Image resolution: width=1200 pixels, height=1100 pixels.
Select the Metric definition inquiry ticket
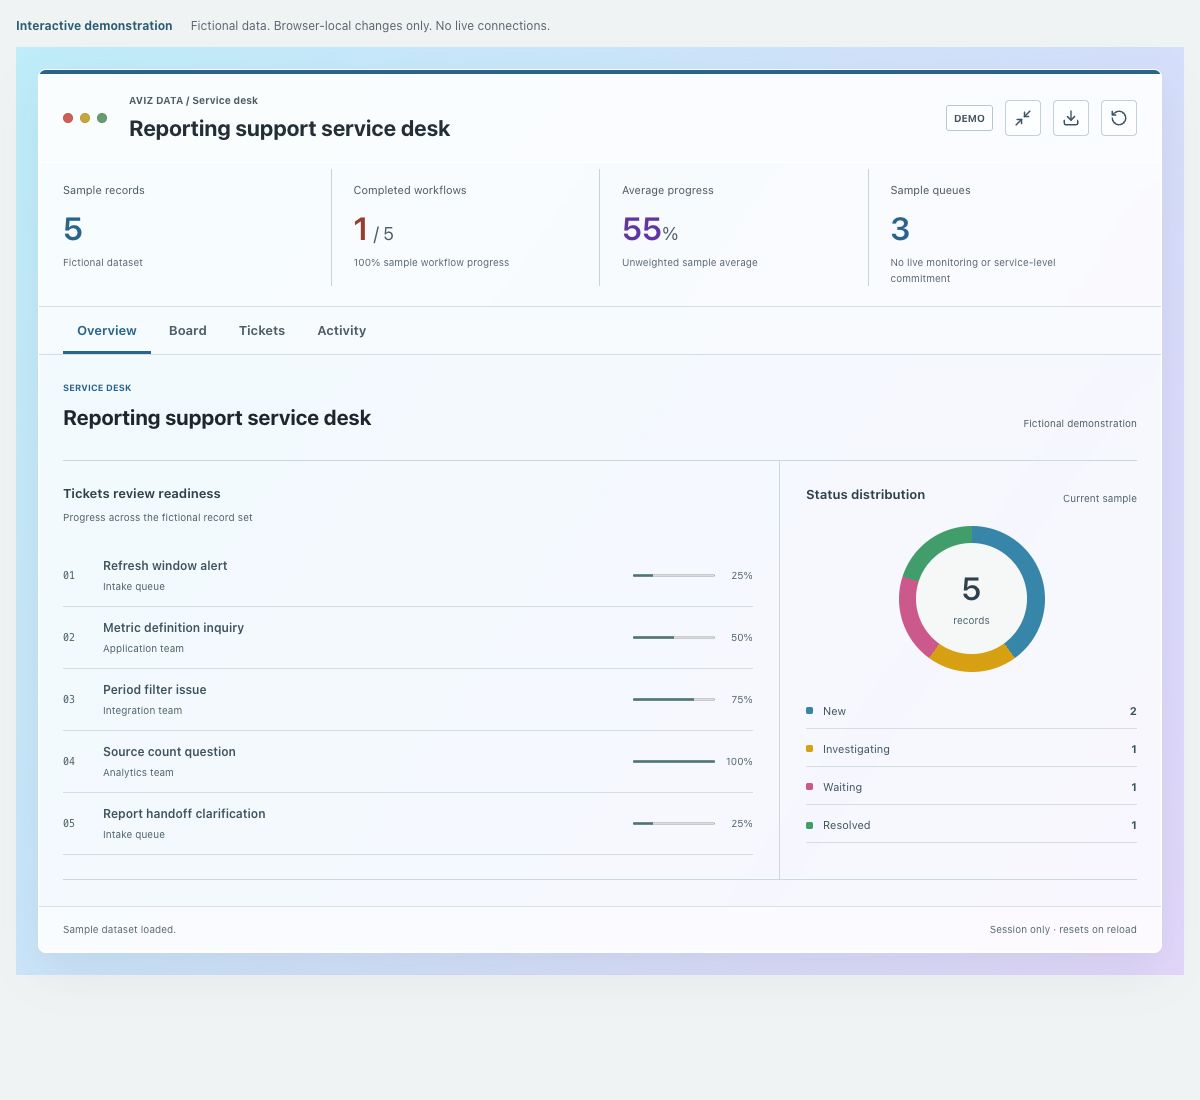[408, 638]
